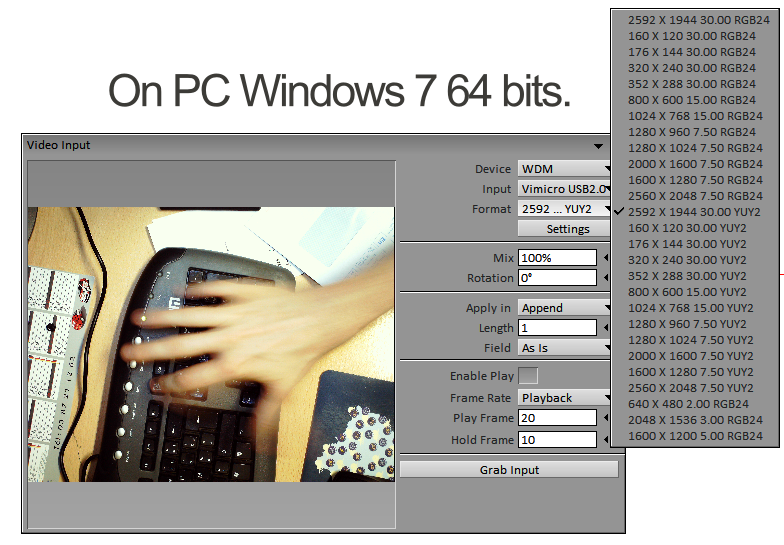Select 1280 X 960 7.50 RGB24 format

pyautogui.click(x=695, y=132)
